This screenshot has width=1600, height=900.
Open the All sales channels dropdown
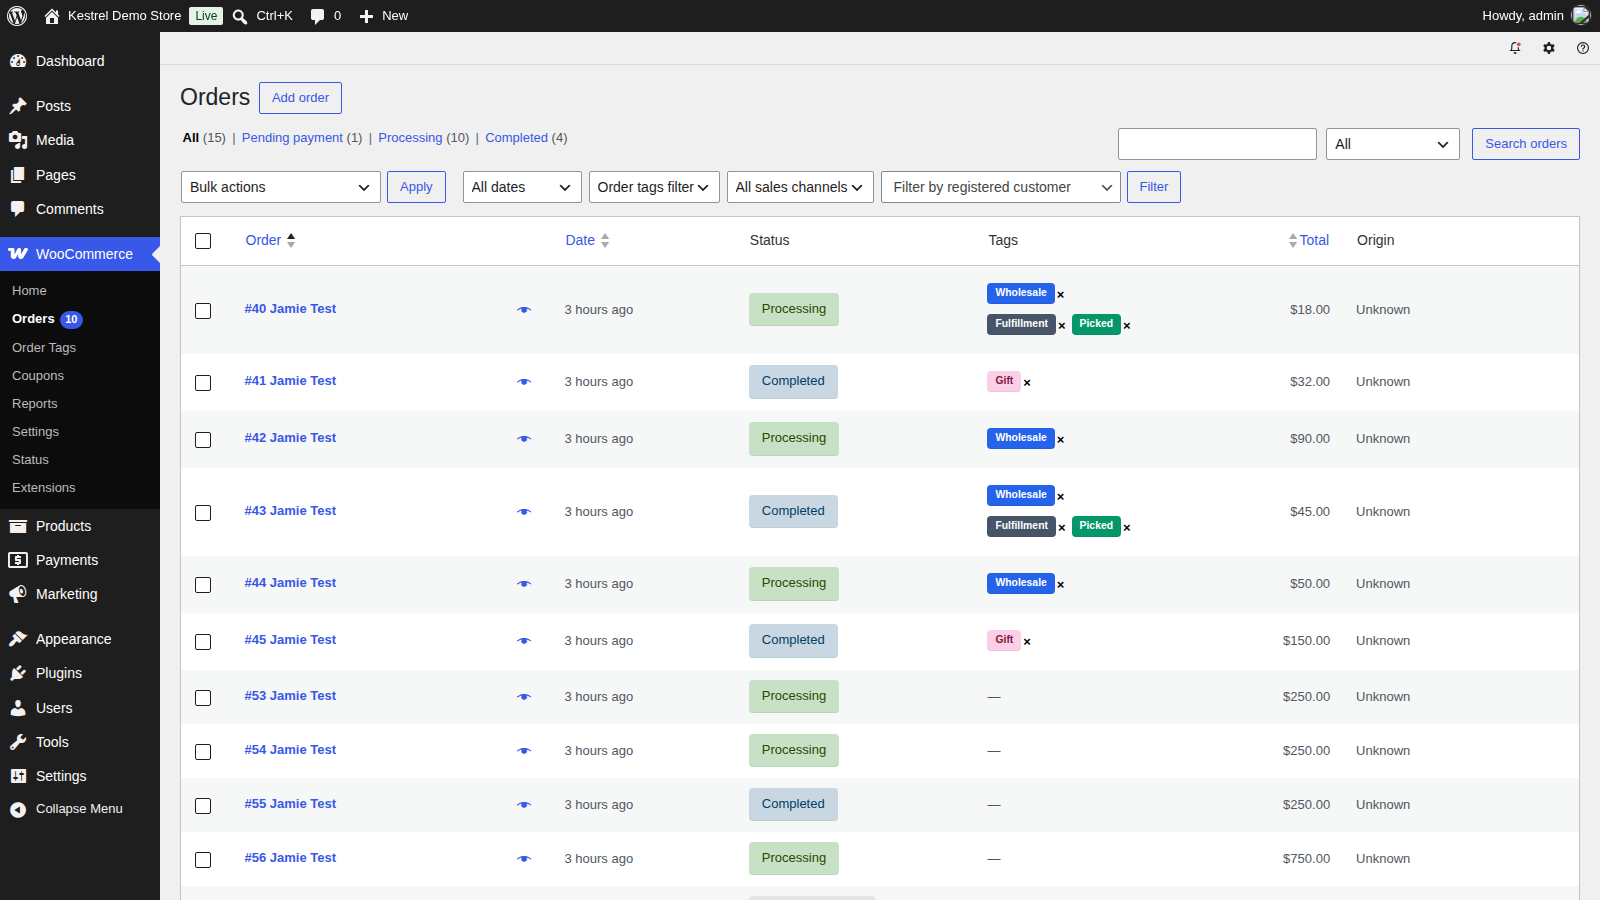coord(800,187)
